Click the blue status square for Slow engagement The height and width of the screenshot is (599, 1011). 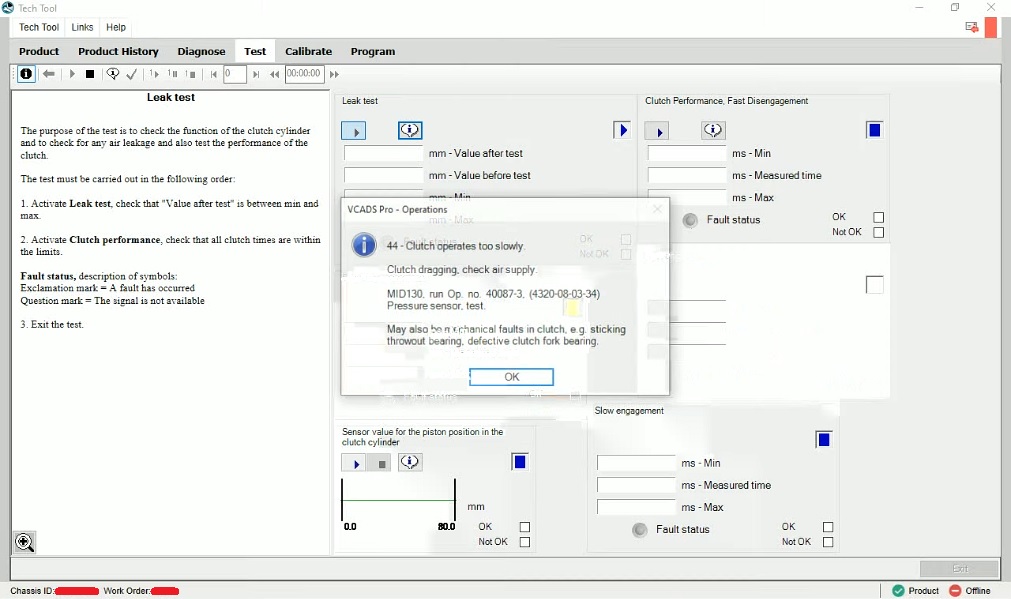tap(824, 440)
